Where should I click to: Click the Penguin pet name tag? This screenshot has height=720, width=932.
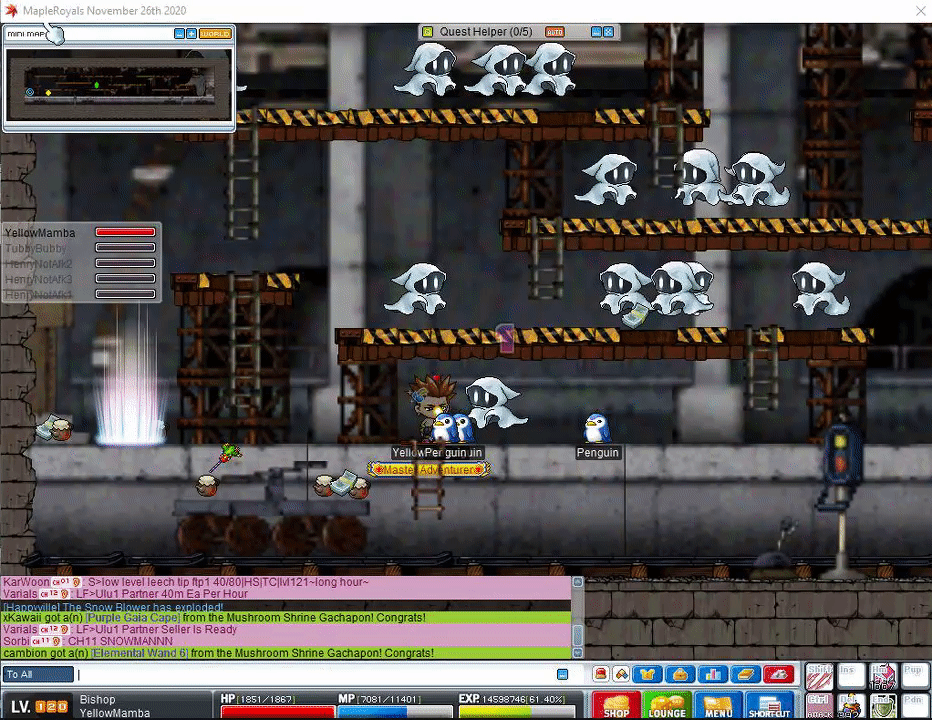pos(597,452)
